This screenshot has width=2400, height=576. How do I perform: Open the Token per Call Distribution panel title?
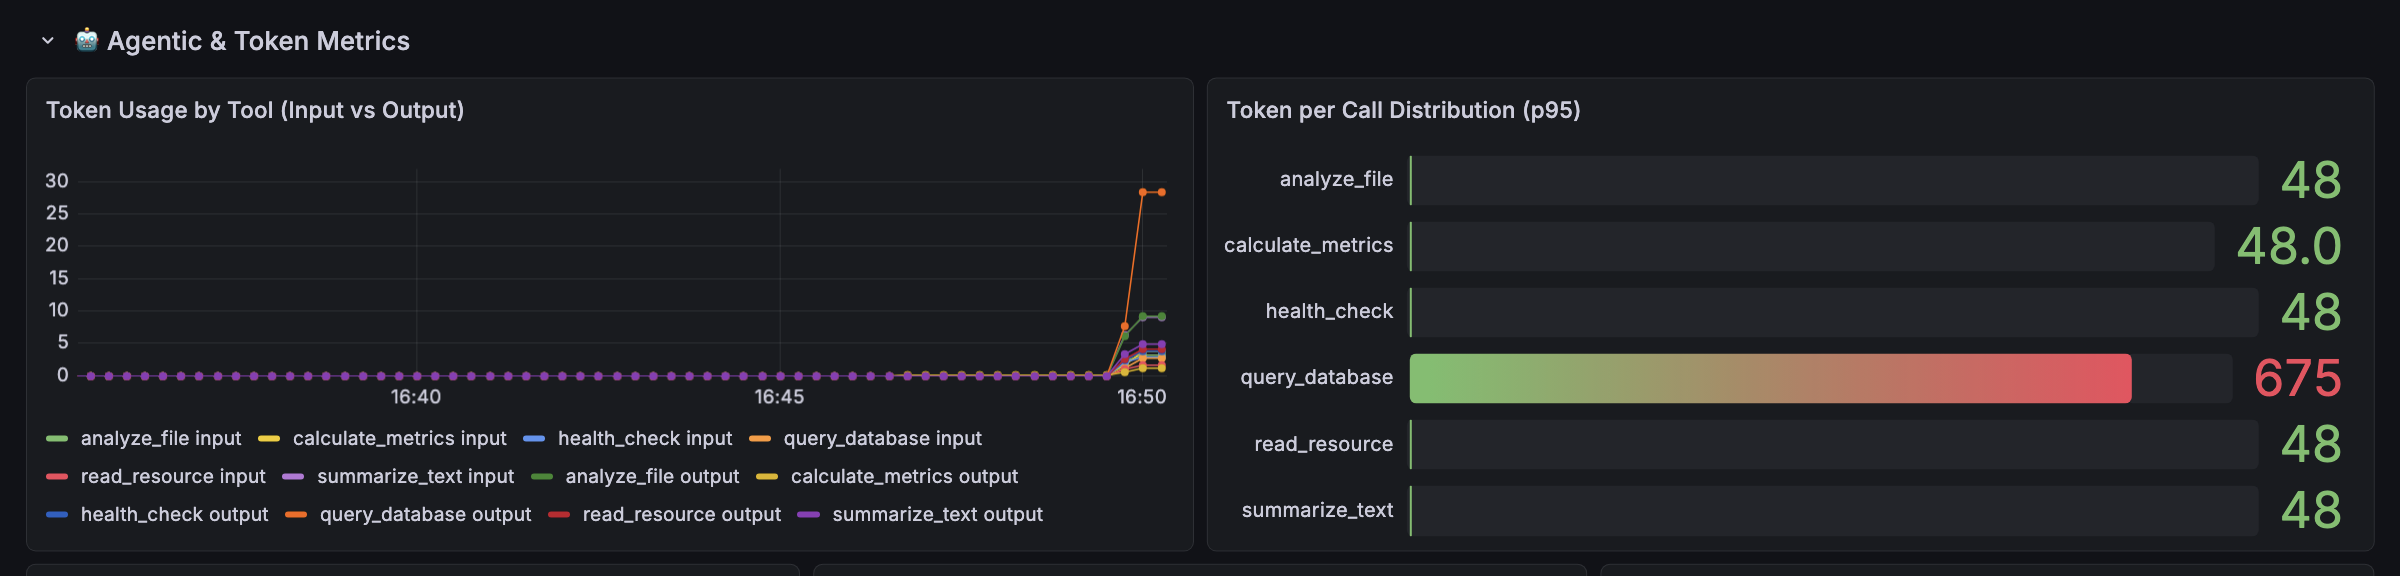click(x=1403, y=110)
